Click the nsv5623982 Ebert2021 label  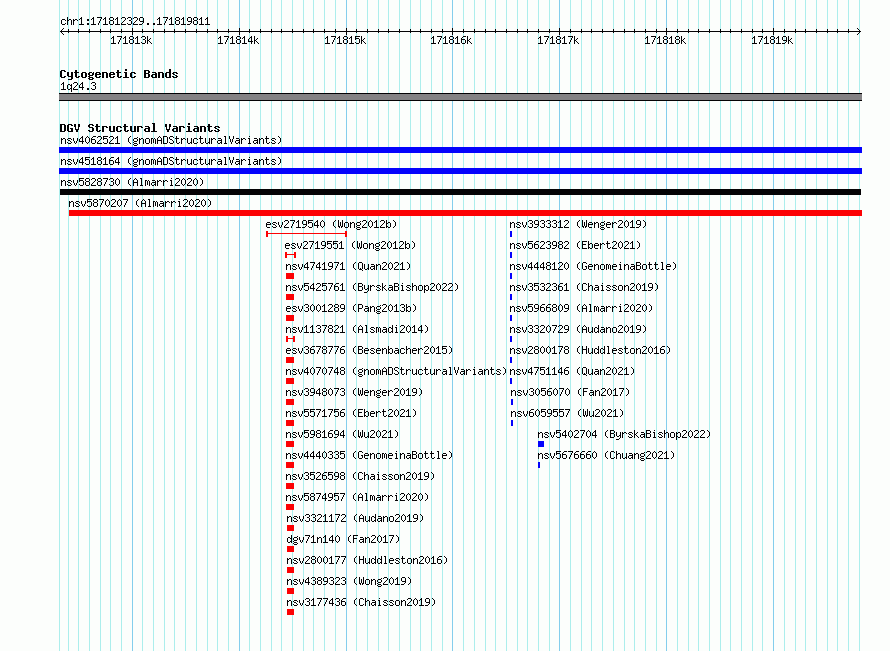click(575, 245)
